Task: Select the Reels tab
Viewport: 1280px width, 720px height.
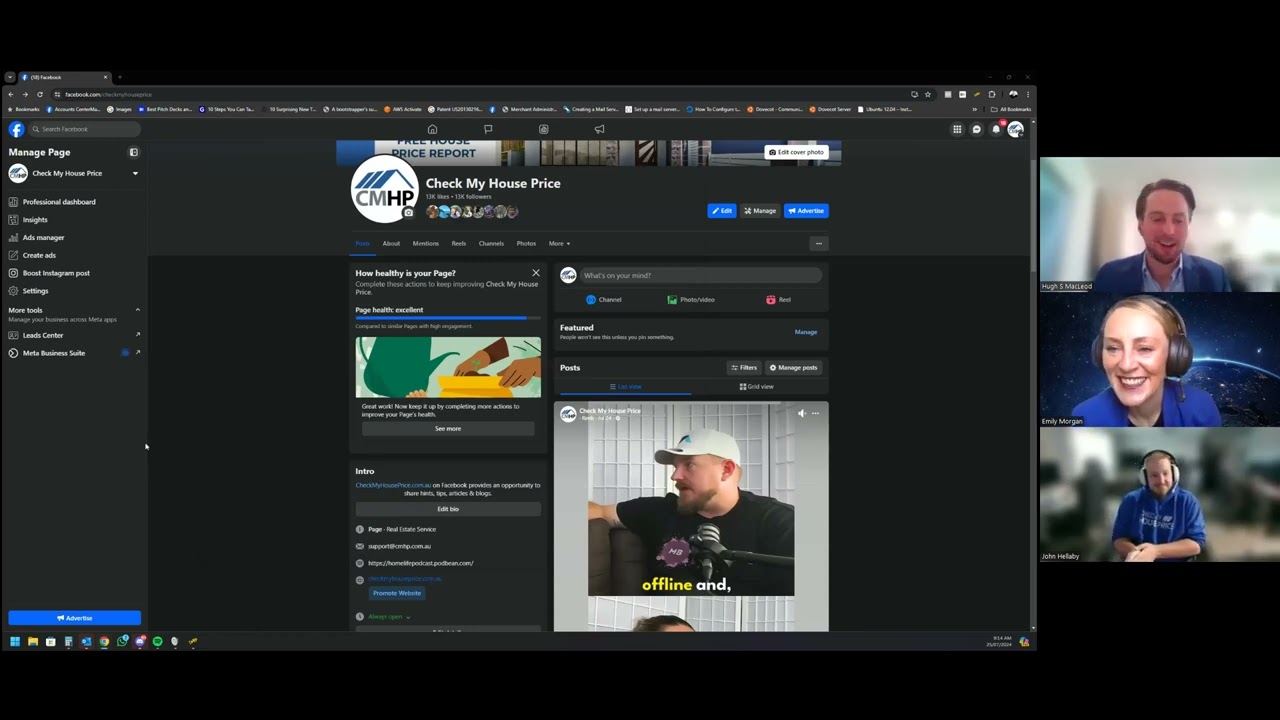Action: pos(458,244)
